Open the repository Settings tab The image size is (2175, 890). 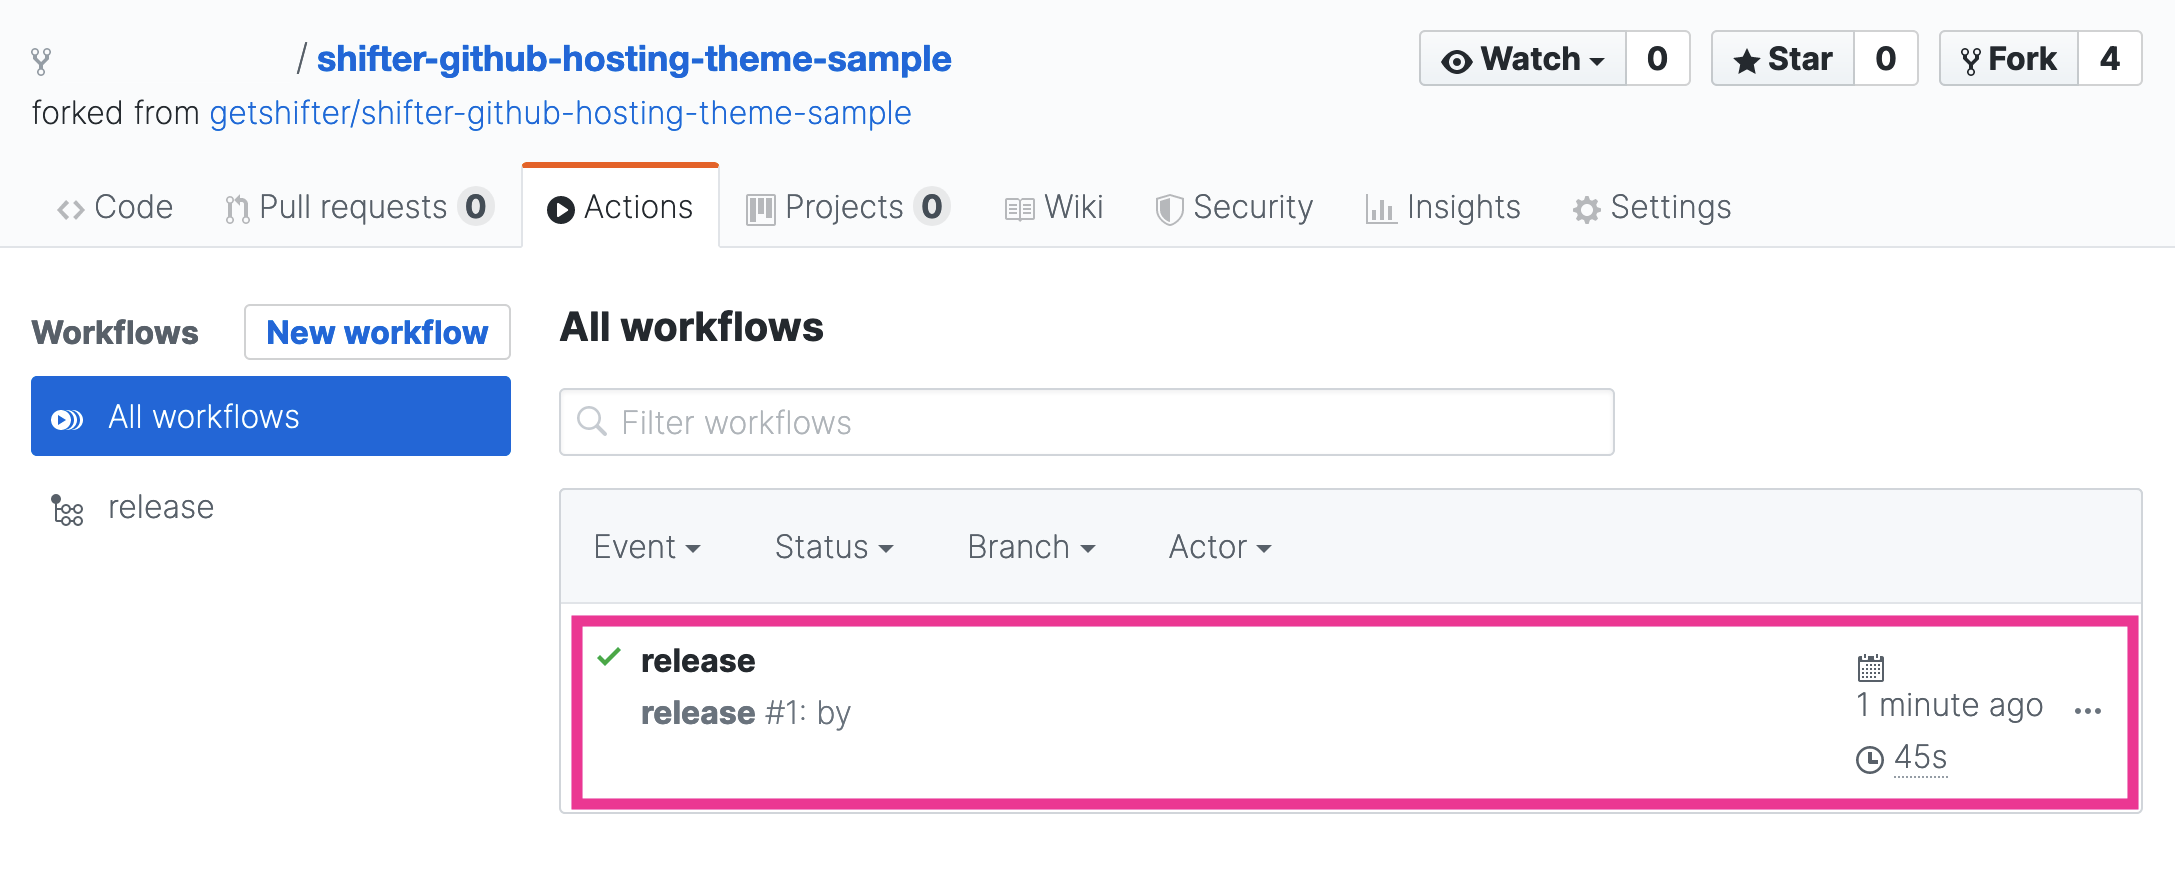coord(1651,207)
